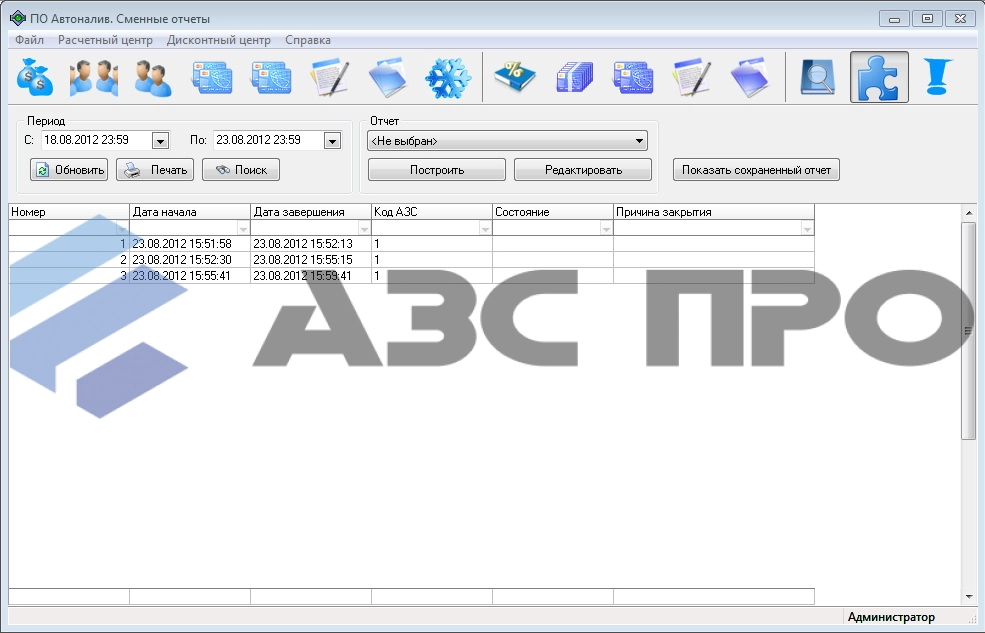The image size is (985, 633).
Task: Click the dark-blue cards icon beside the card stack
Action: (x=633, y=77)
